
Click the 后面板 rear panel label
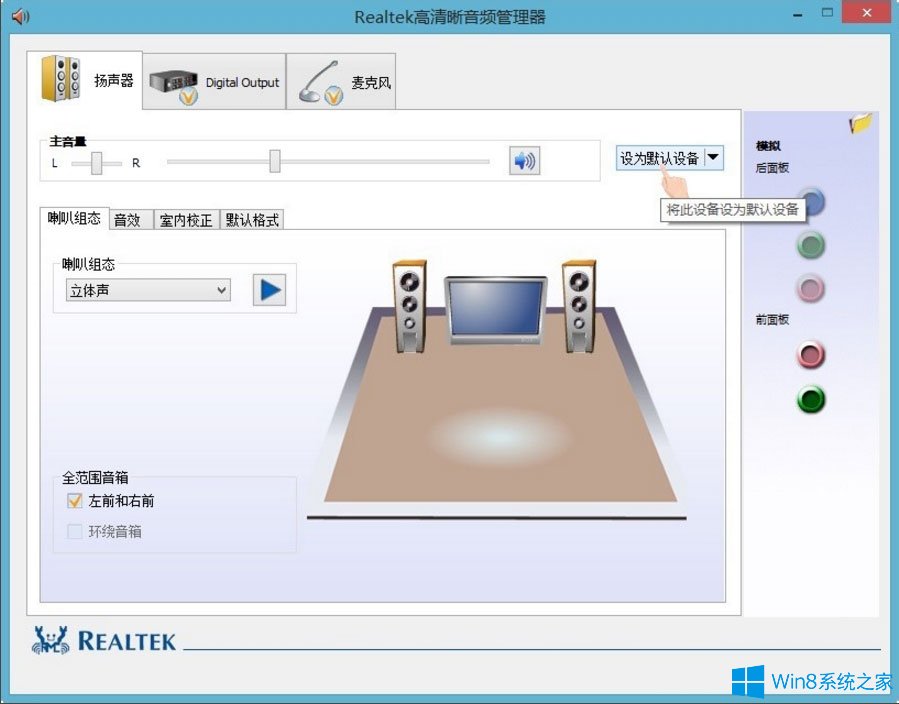point(772,168)
